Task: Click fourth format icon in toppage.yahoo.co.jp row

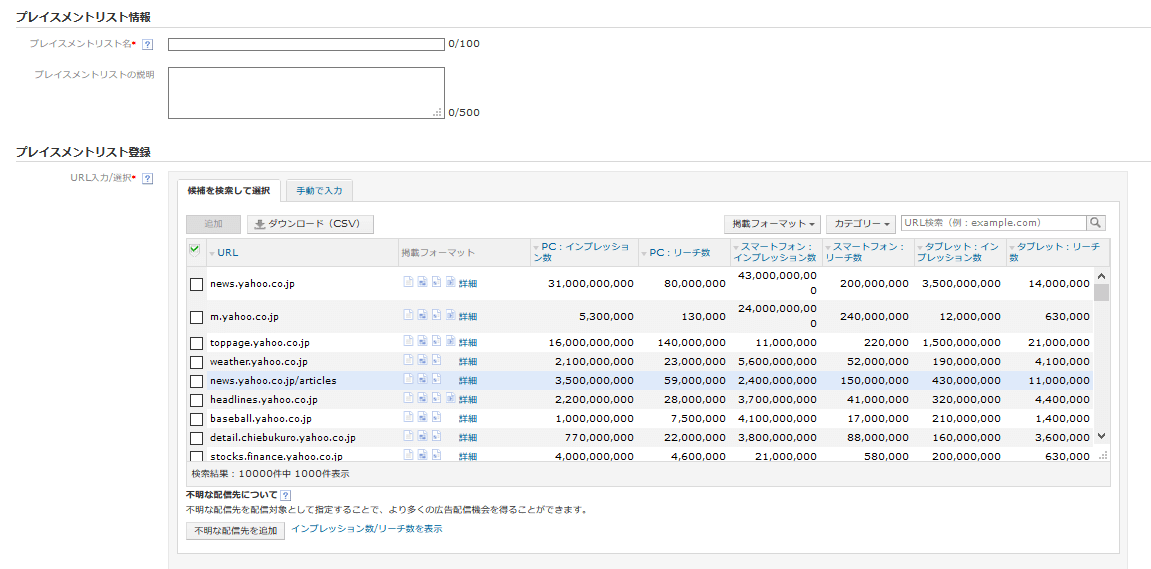Action: [451, 341]
